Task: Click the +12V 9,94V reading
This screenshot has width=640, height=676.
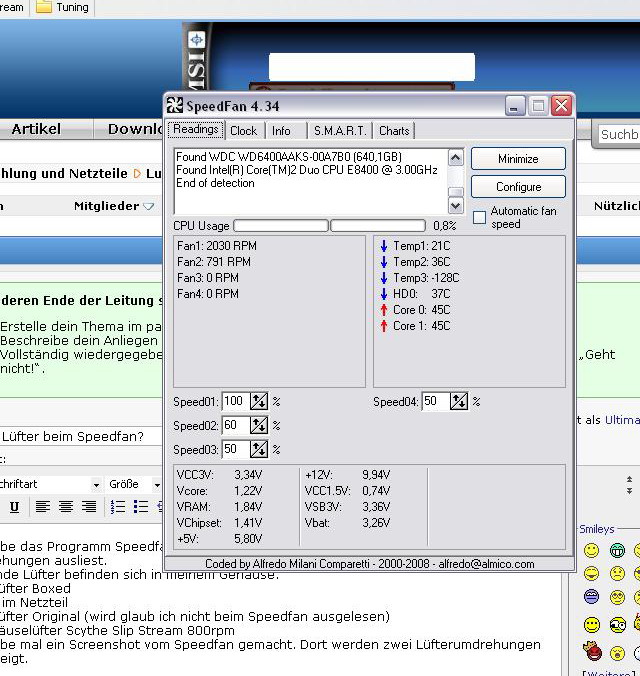Action: [x=348, y=475]
